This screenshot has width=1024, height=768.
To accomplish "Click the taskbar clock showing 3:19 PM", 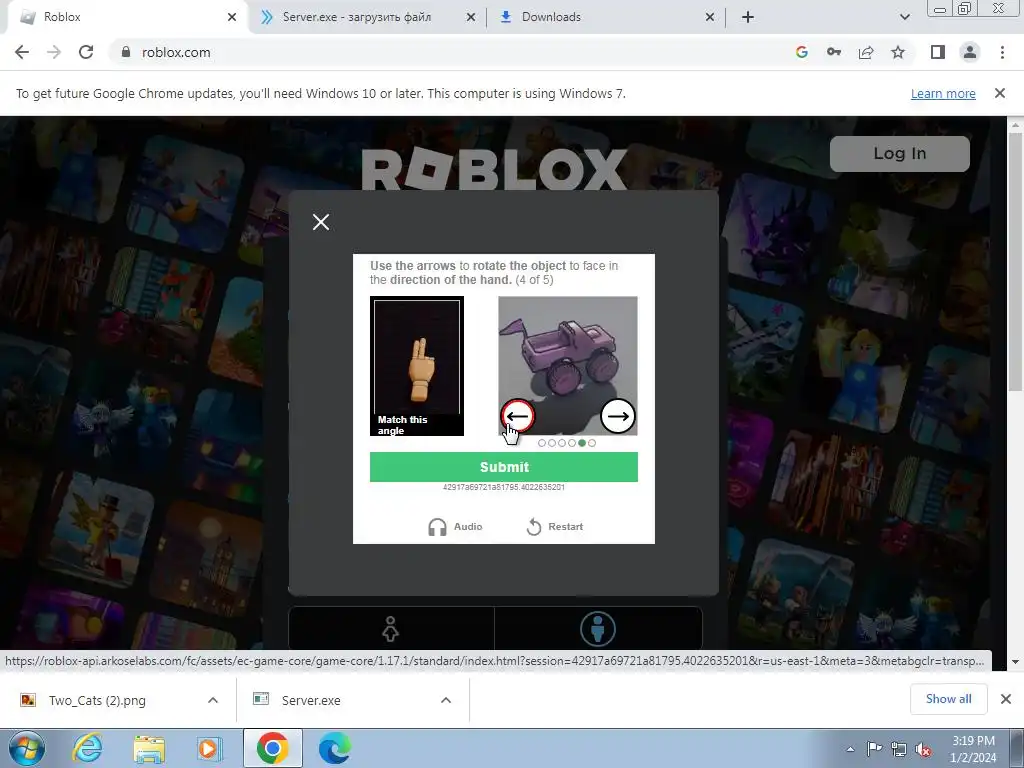I will click(x=973, y=749).
